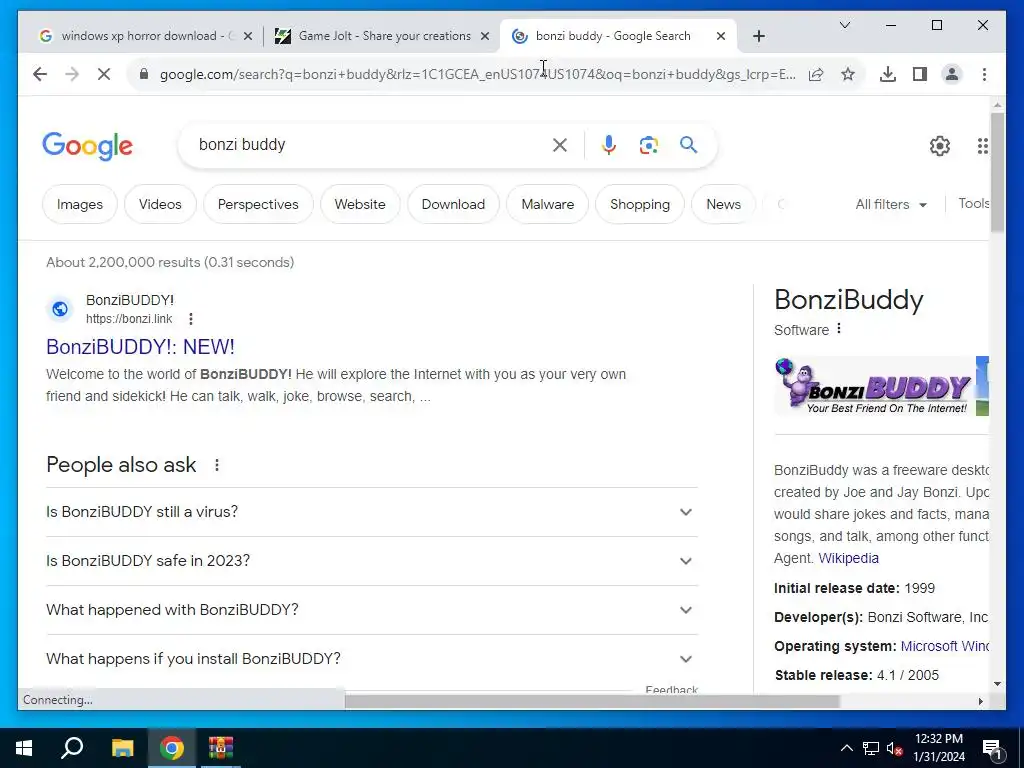
Task: Select the Download filter chip
Action: coord(453,204)
